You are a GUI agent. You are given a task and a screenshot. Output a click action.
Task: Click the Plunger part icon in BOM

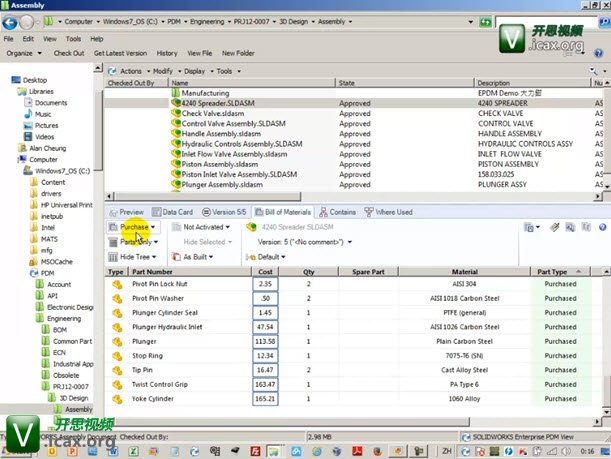(x=115, y=341)
